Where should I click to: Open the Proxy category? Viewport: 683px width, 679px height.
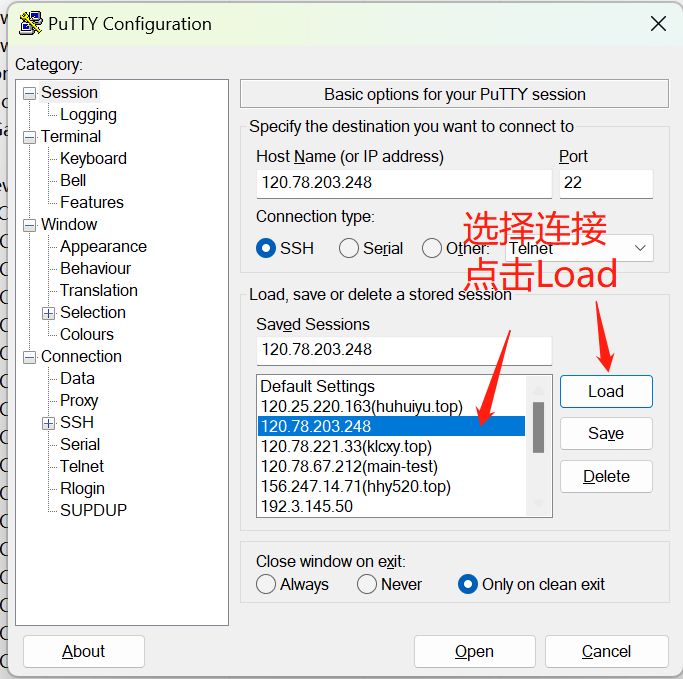(79, 400)
